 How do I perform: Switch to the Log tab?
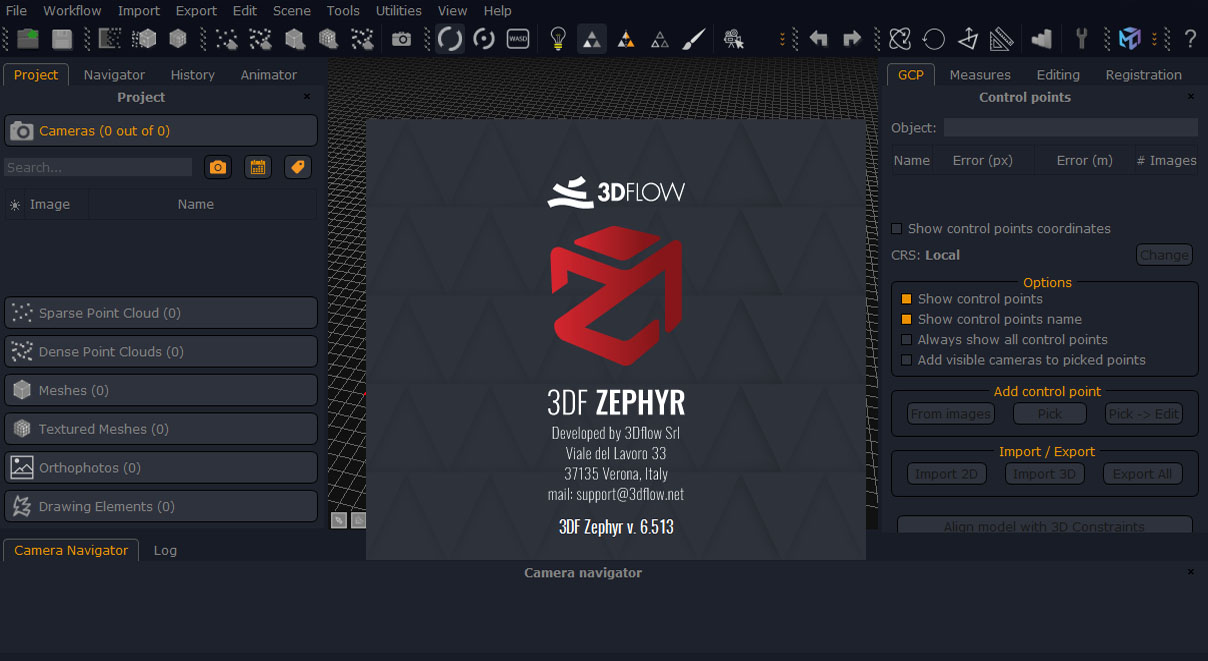pos(165,550)
